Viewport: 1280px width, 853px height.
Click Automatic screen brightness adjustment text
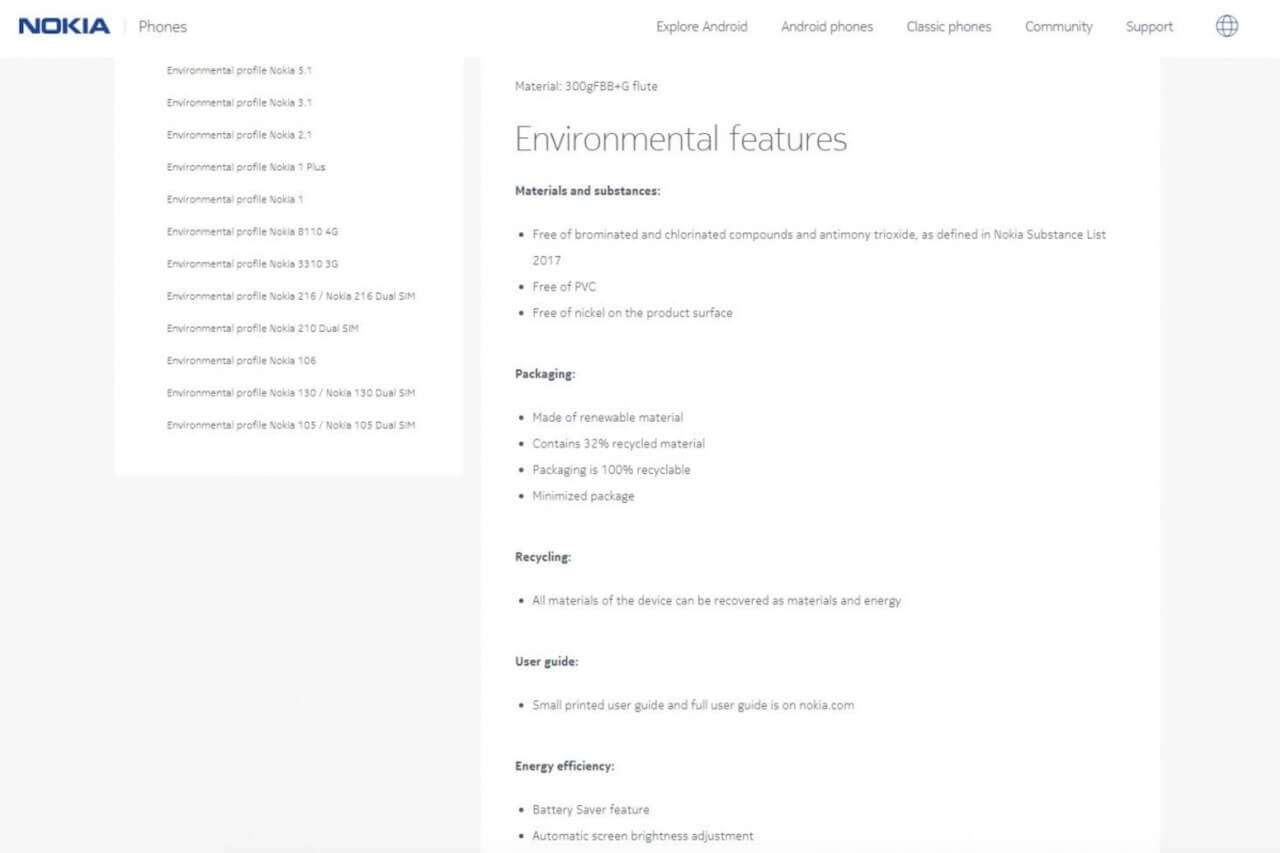point(643,836)
